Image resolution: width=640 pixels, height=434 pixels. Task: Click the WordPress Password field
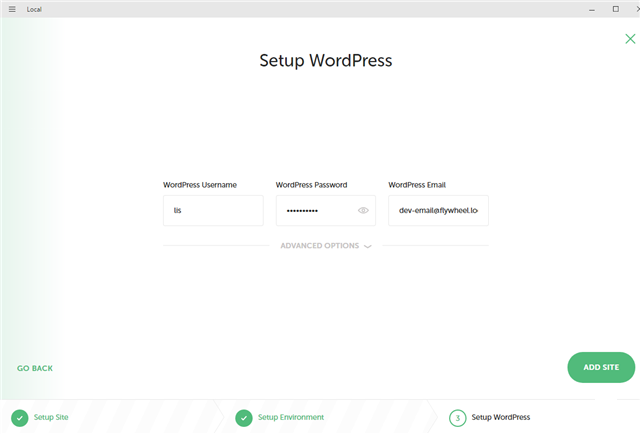click(326, 211)
